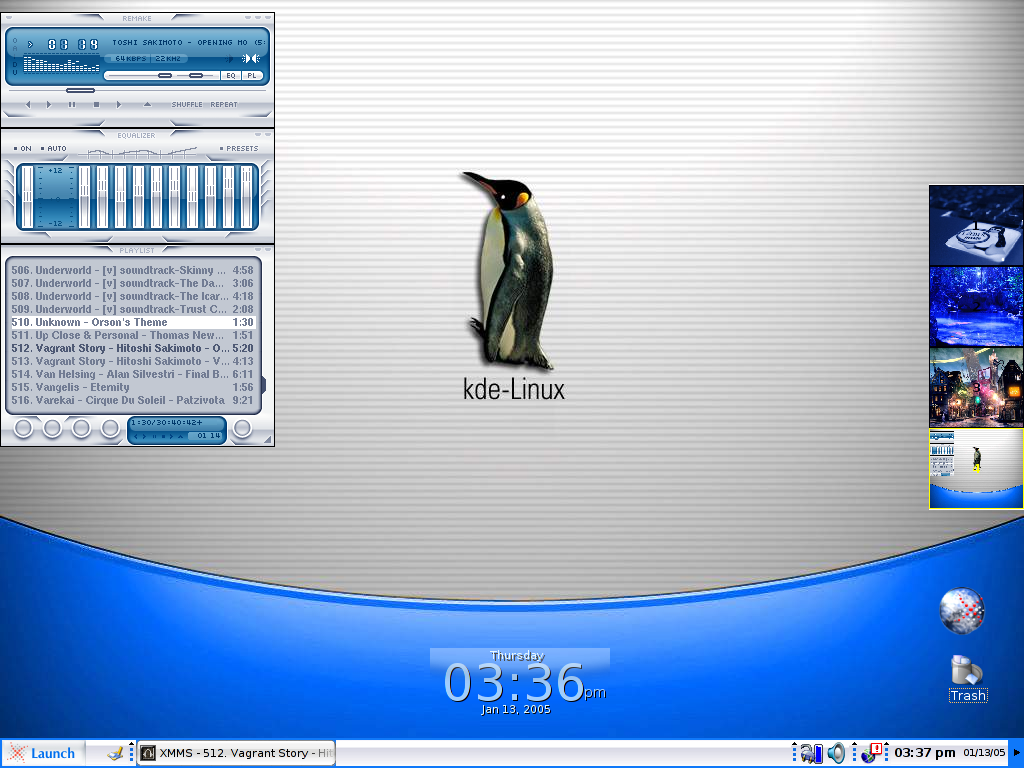Click first round playlist button (add files)
Screen dimensions: 1024x768
(24, 428)
